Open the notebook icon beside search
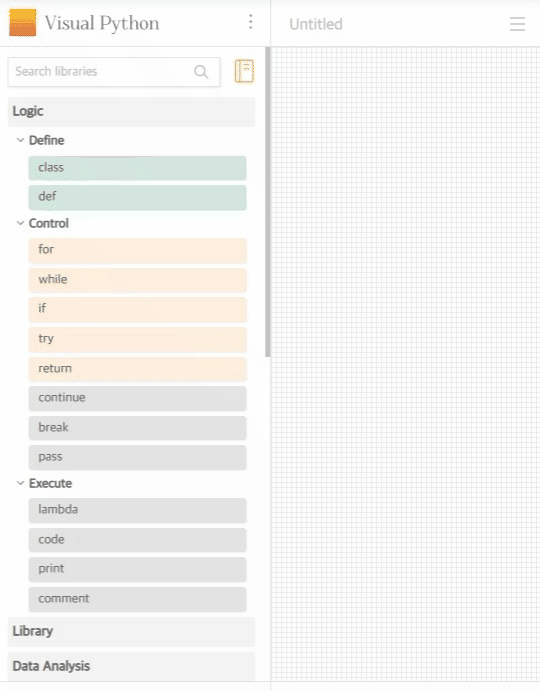This screenshot has height=691, width=540. click(244, 71)
